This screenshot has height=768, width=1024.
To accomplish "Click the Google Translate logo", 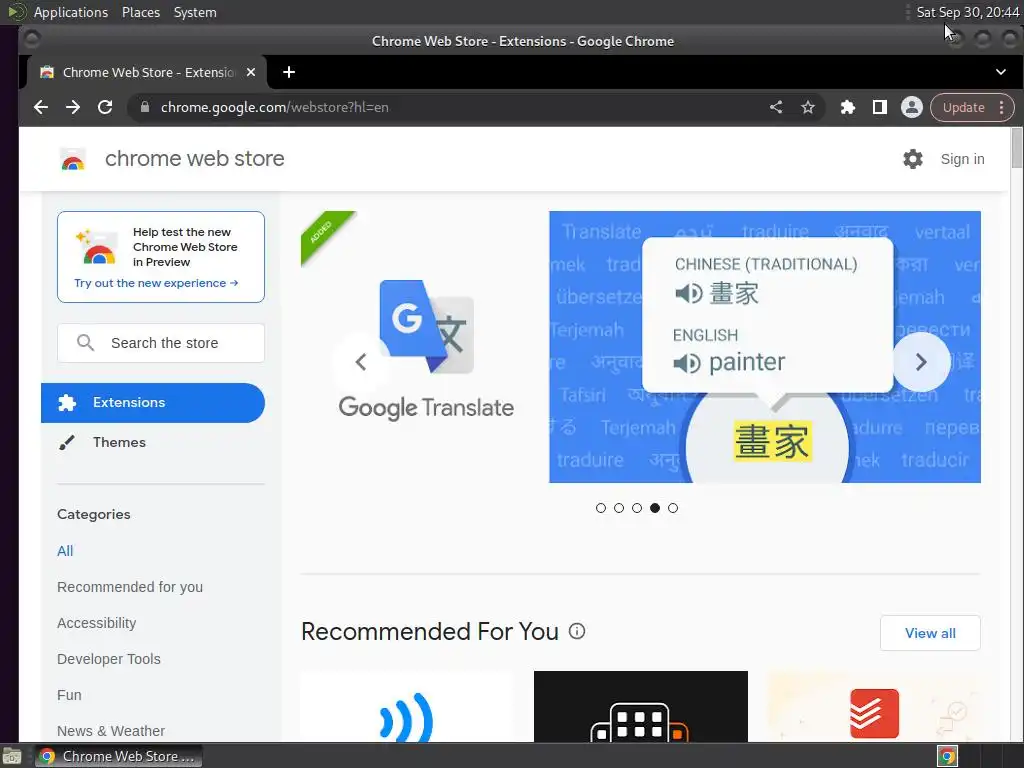I will pos(426,327).
